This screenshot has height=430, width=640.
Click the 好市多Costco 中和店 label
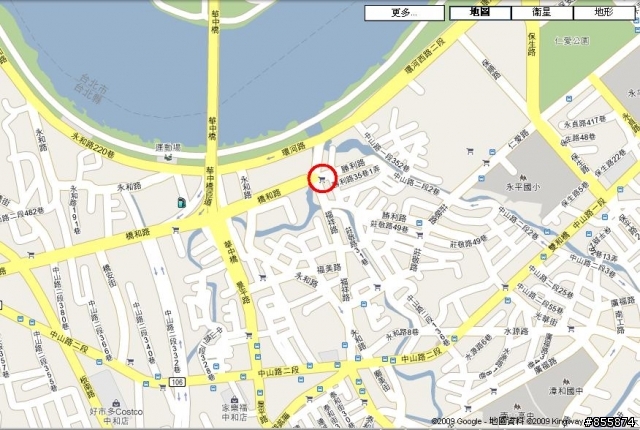pos(116,416)
